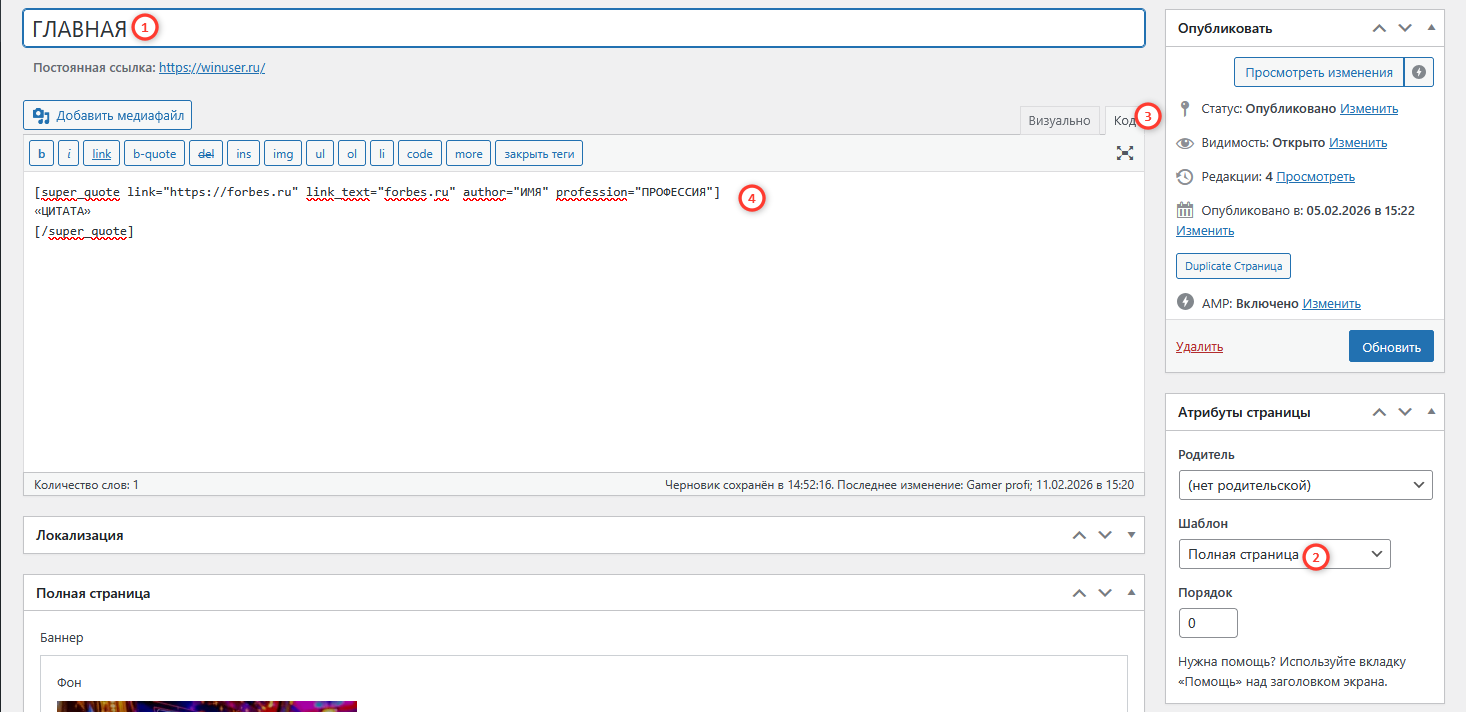Click the 'code' quicktag button

[419, 153]
